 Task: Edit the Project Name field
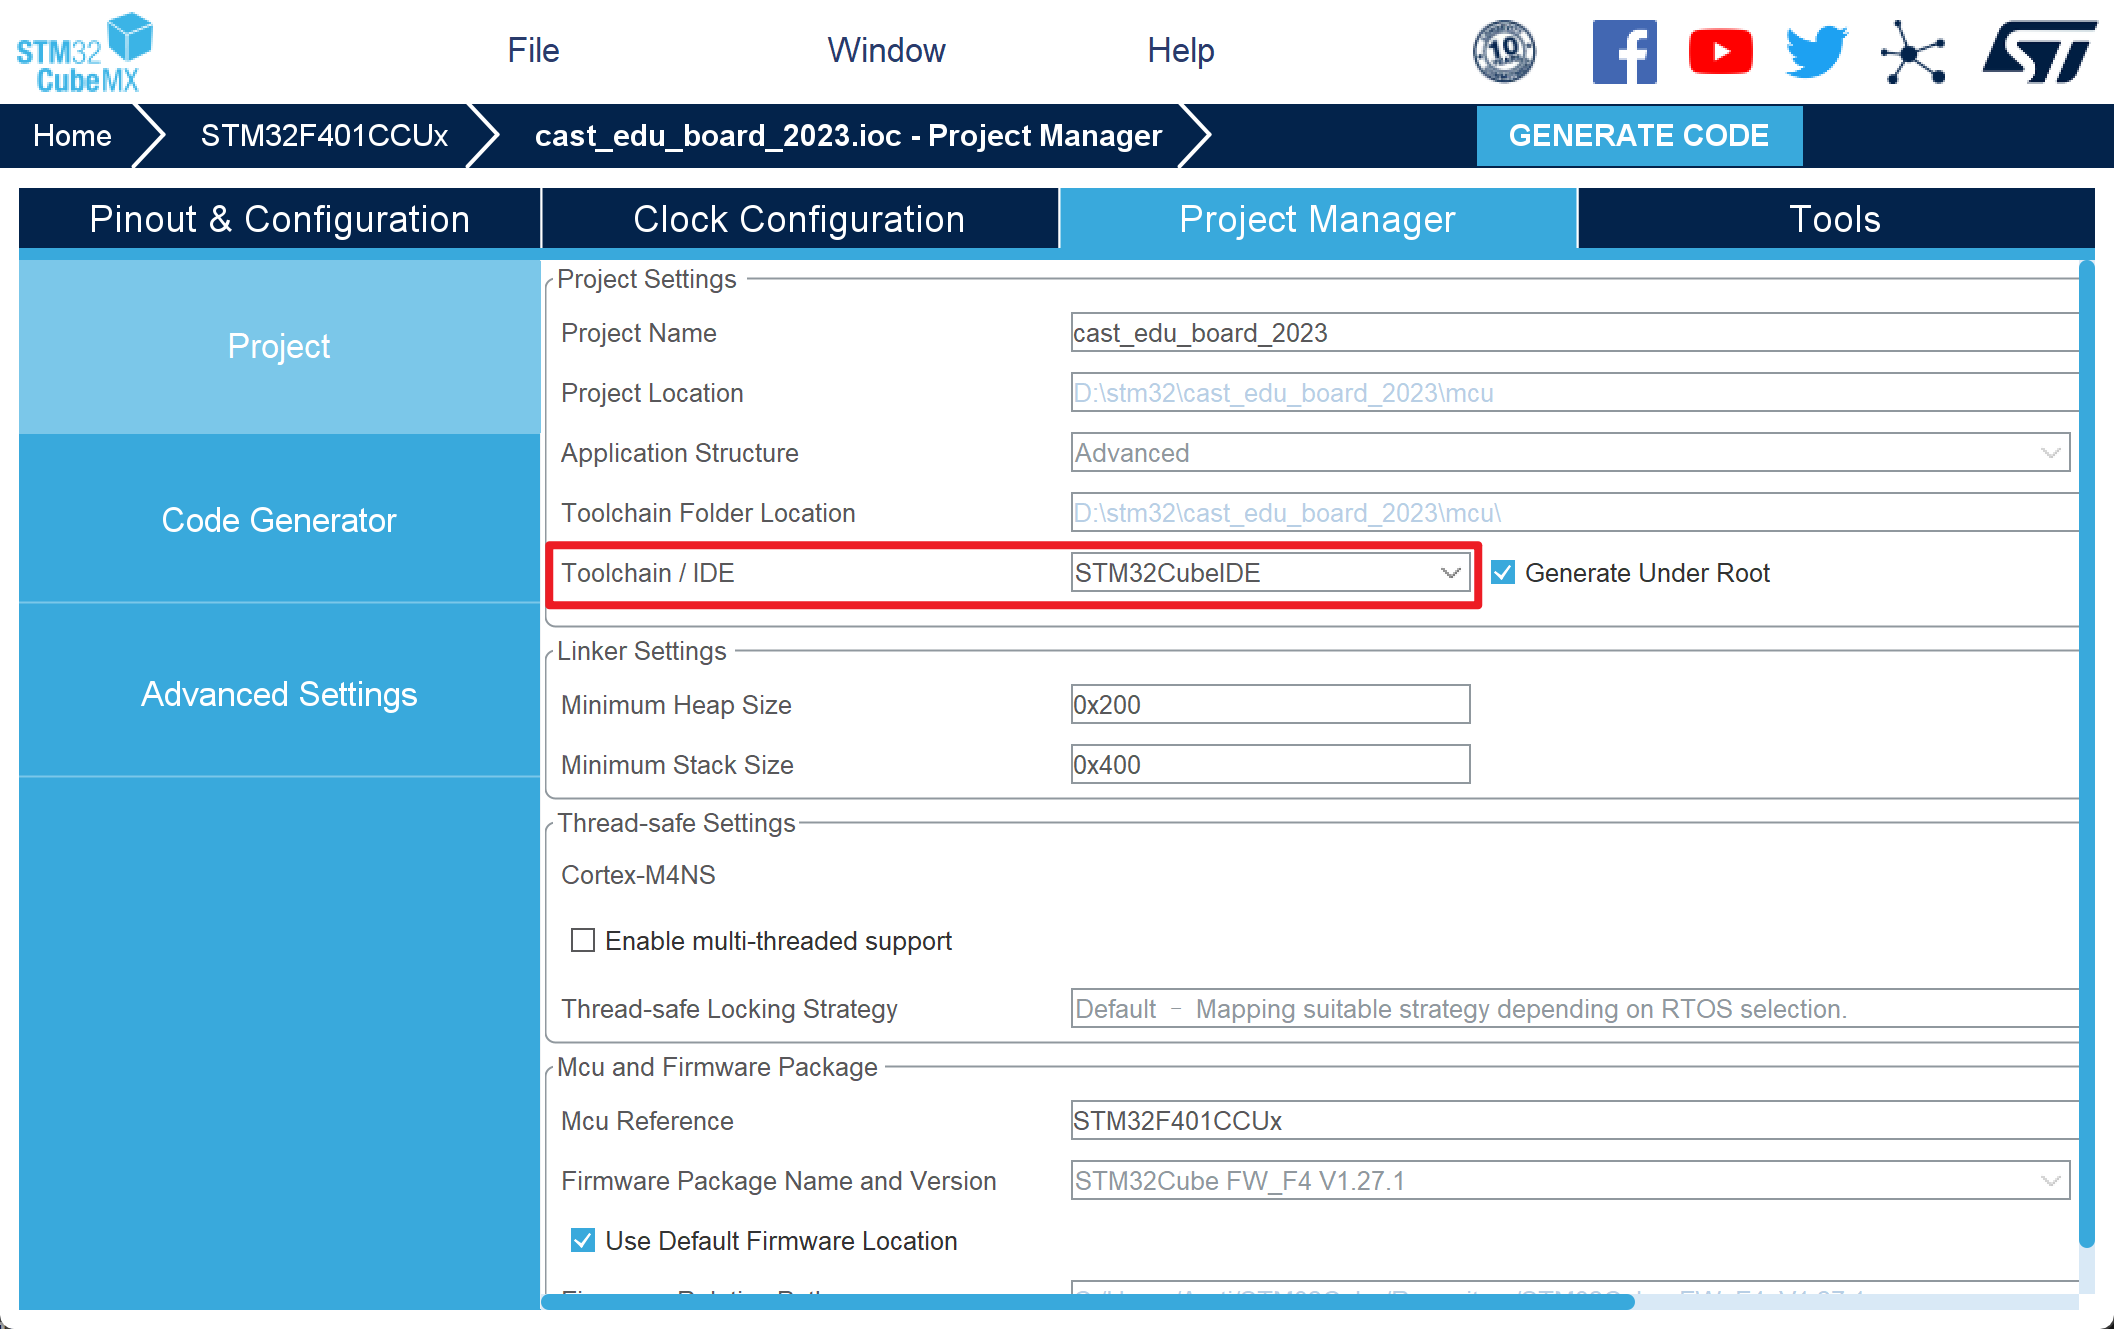pos(1574,333)
